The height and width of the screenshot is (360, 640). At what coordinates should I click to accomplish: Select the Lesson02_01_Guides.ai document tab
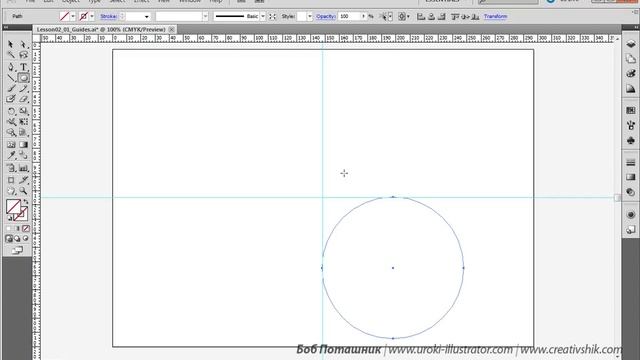(101, 29)
